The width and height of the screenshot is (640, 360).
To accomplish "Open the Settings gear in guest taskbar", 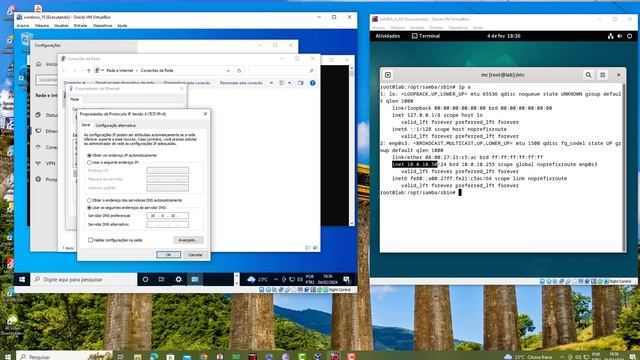I will point(178,279).
